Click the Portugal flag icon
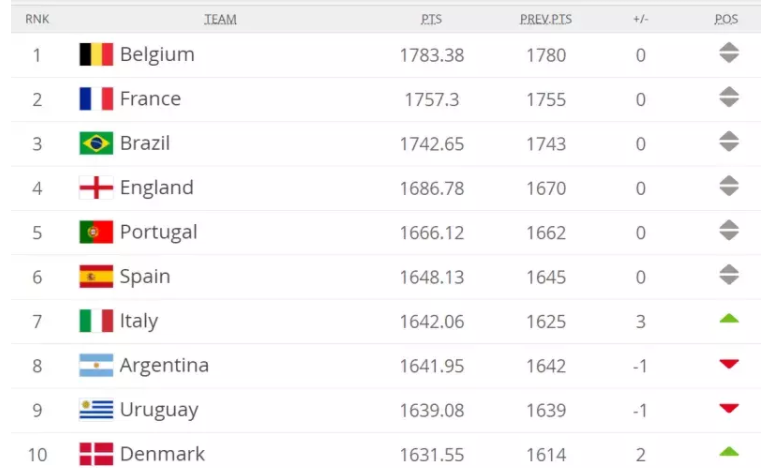Image resolution: width=762 pixels, height=468 pixels. (96, 232)
